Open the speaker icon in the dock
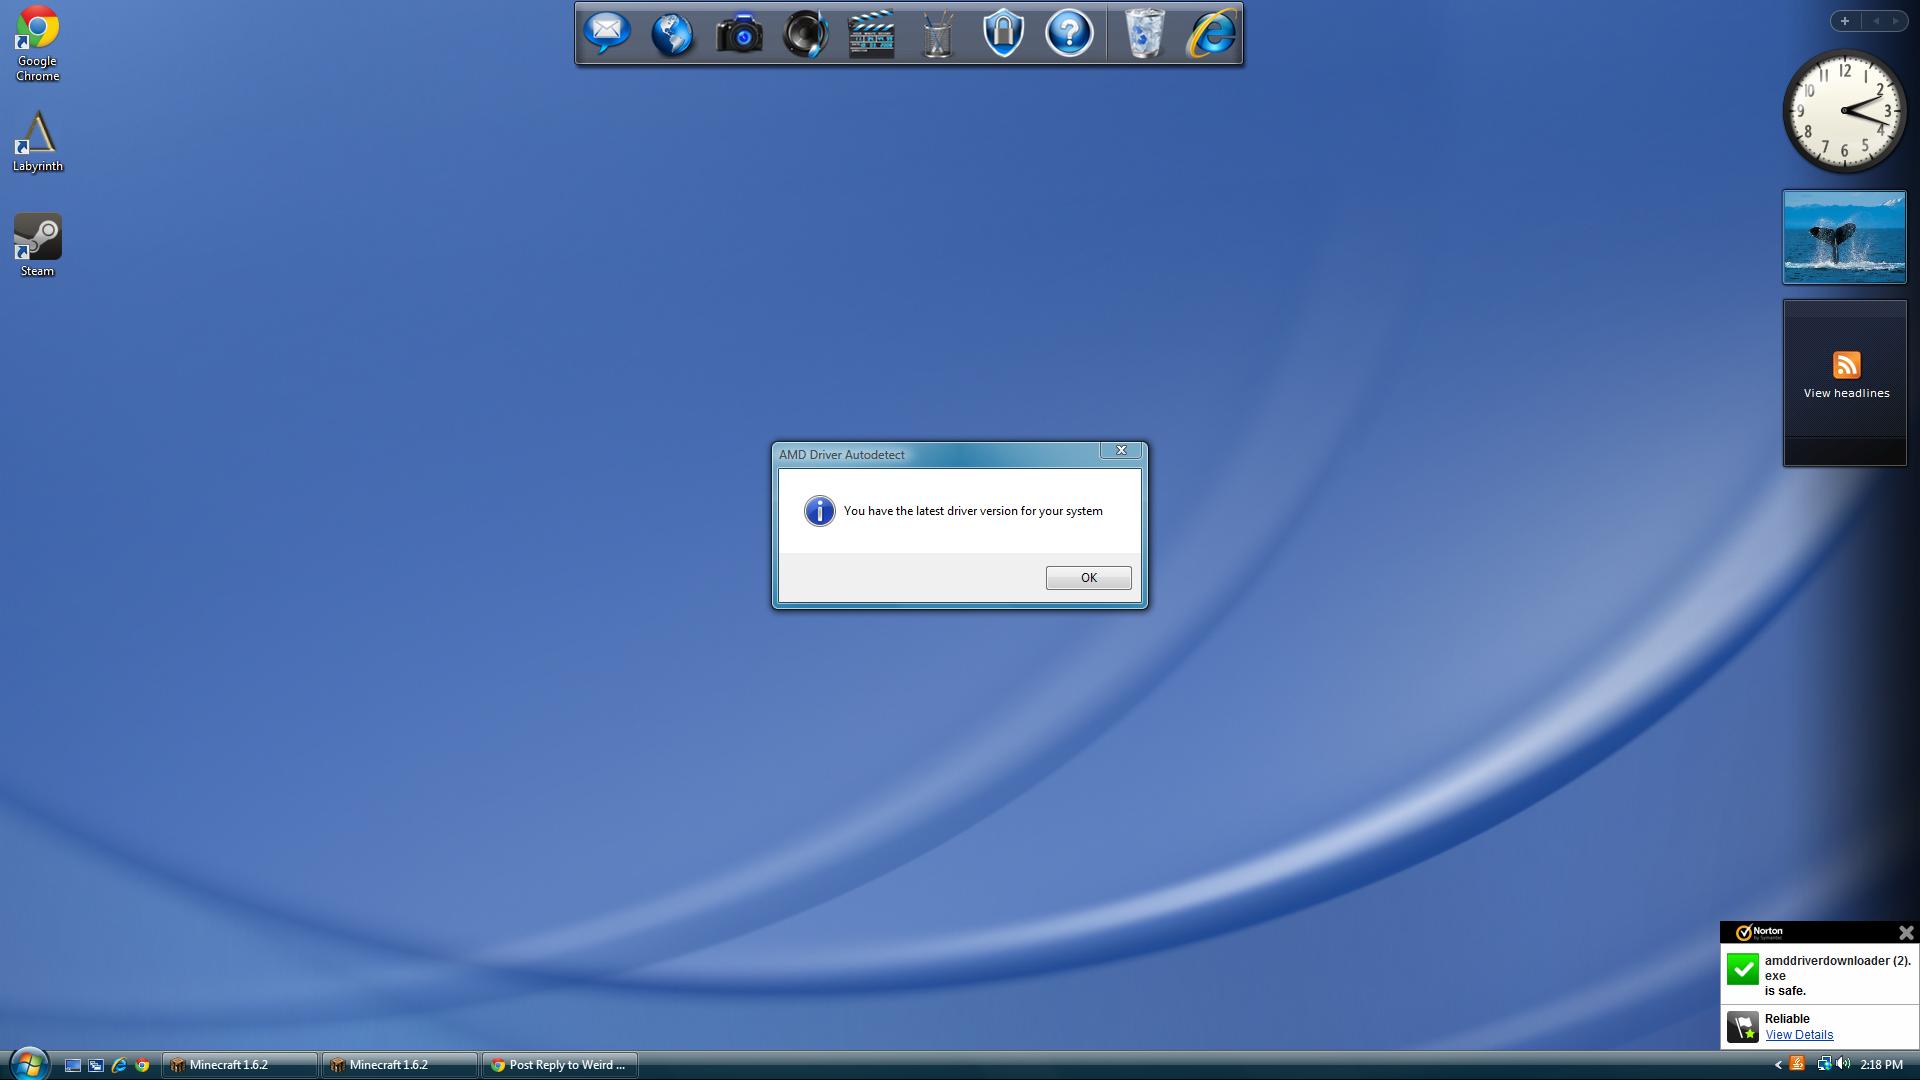Image resolution: width=1920 pixels, height=1080 pixels. pyautogui.click(x=805, y=34)
